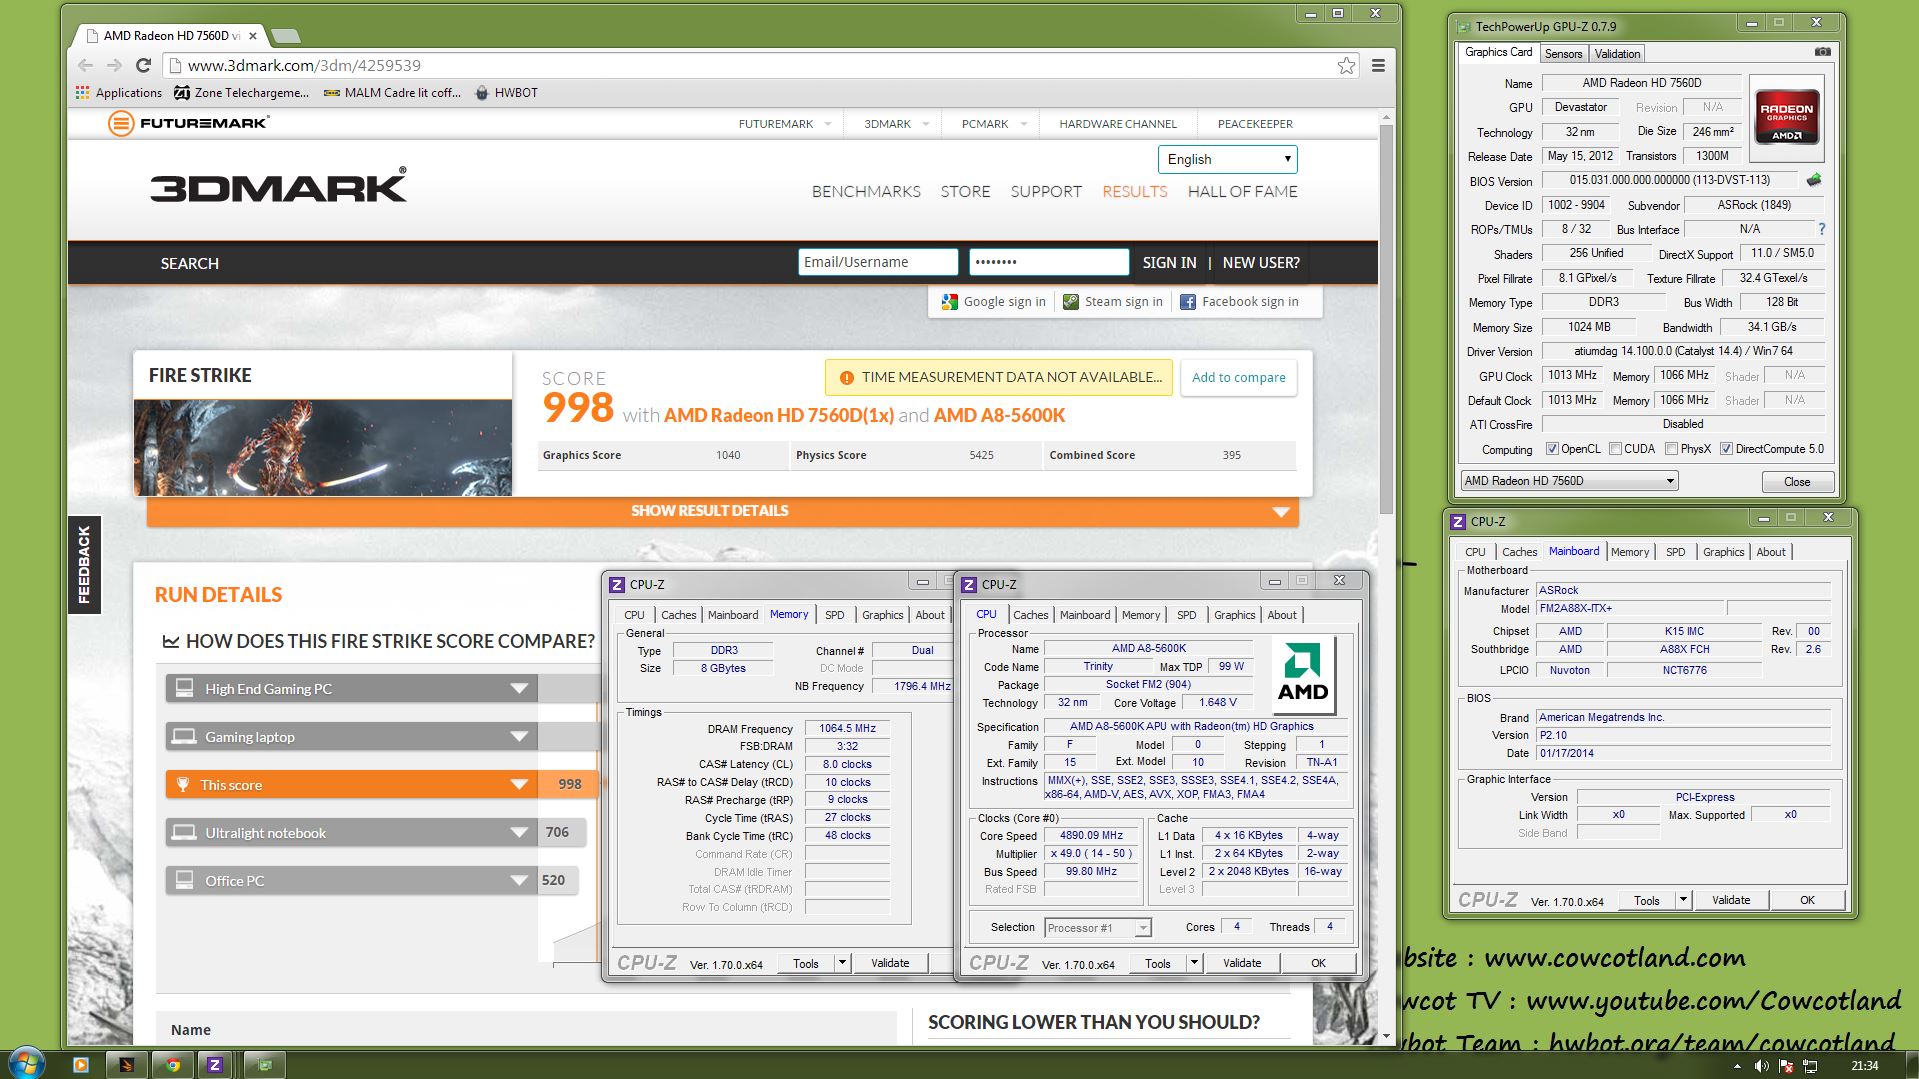
Task: Sign in with the Google icon
Action: 950,301
